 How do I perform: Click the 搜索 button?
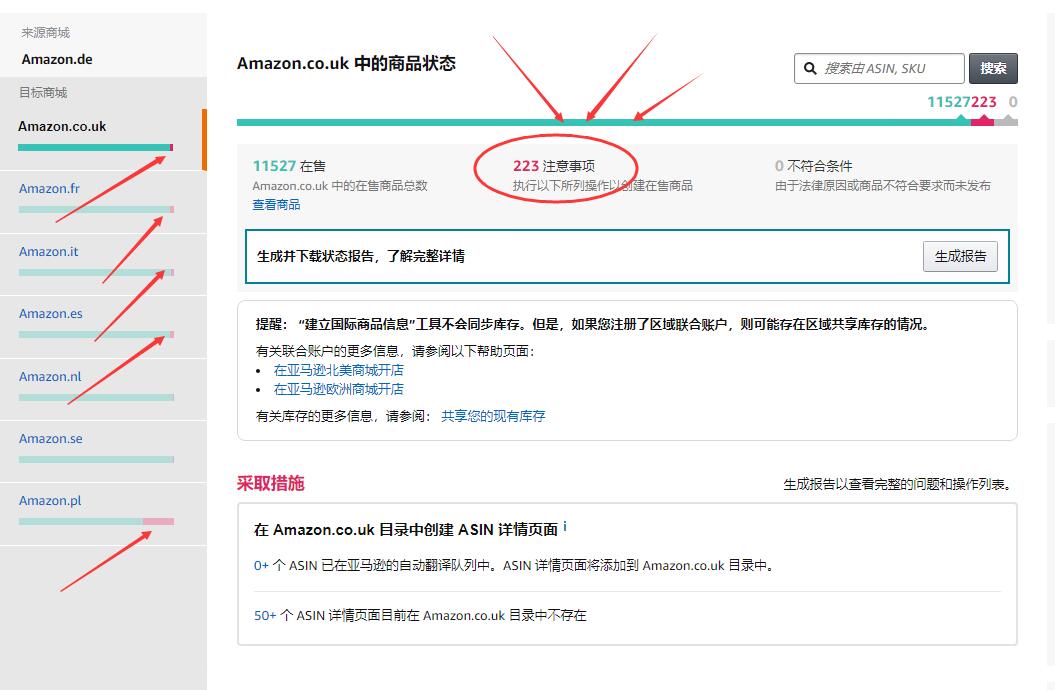click(x=993, y=69)
